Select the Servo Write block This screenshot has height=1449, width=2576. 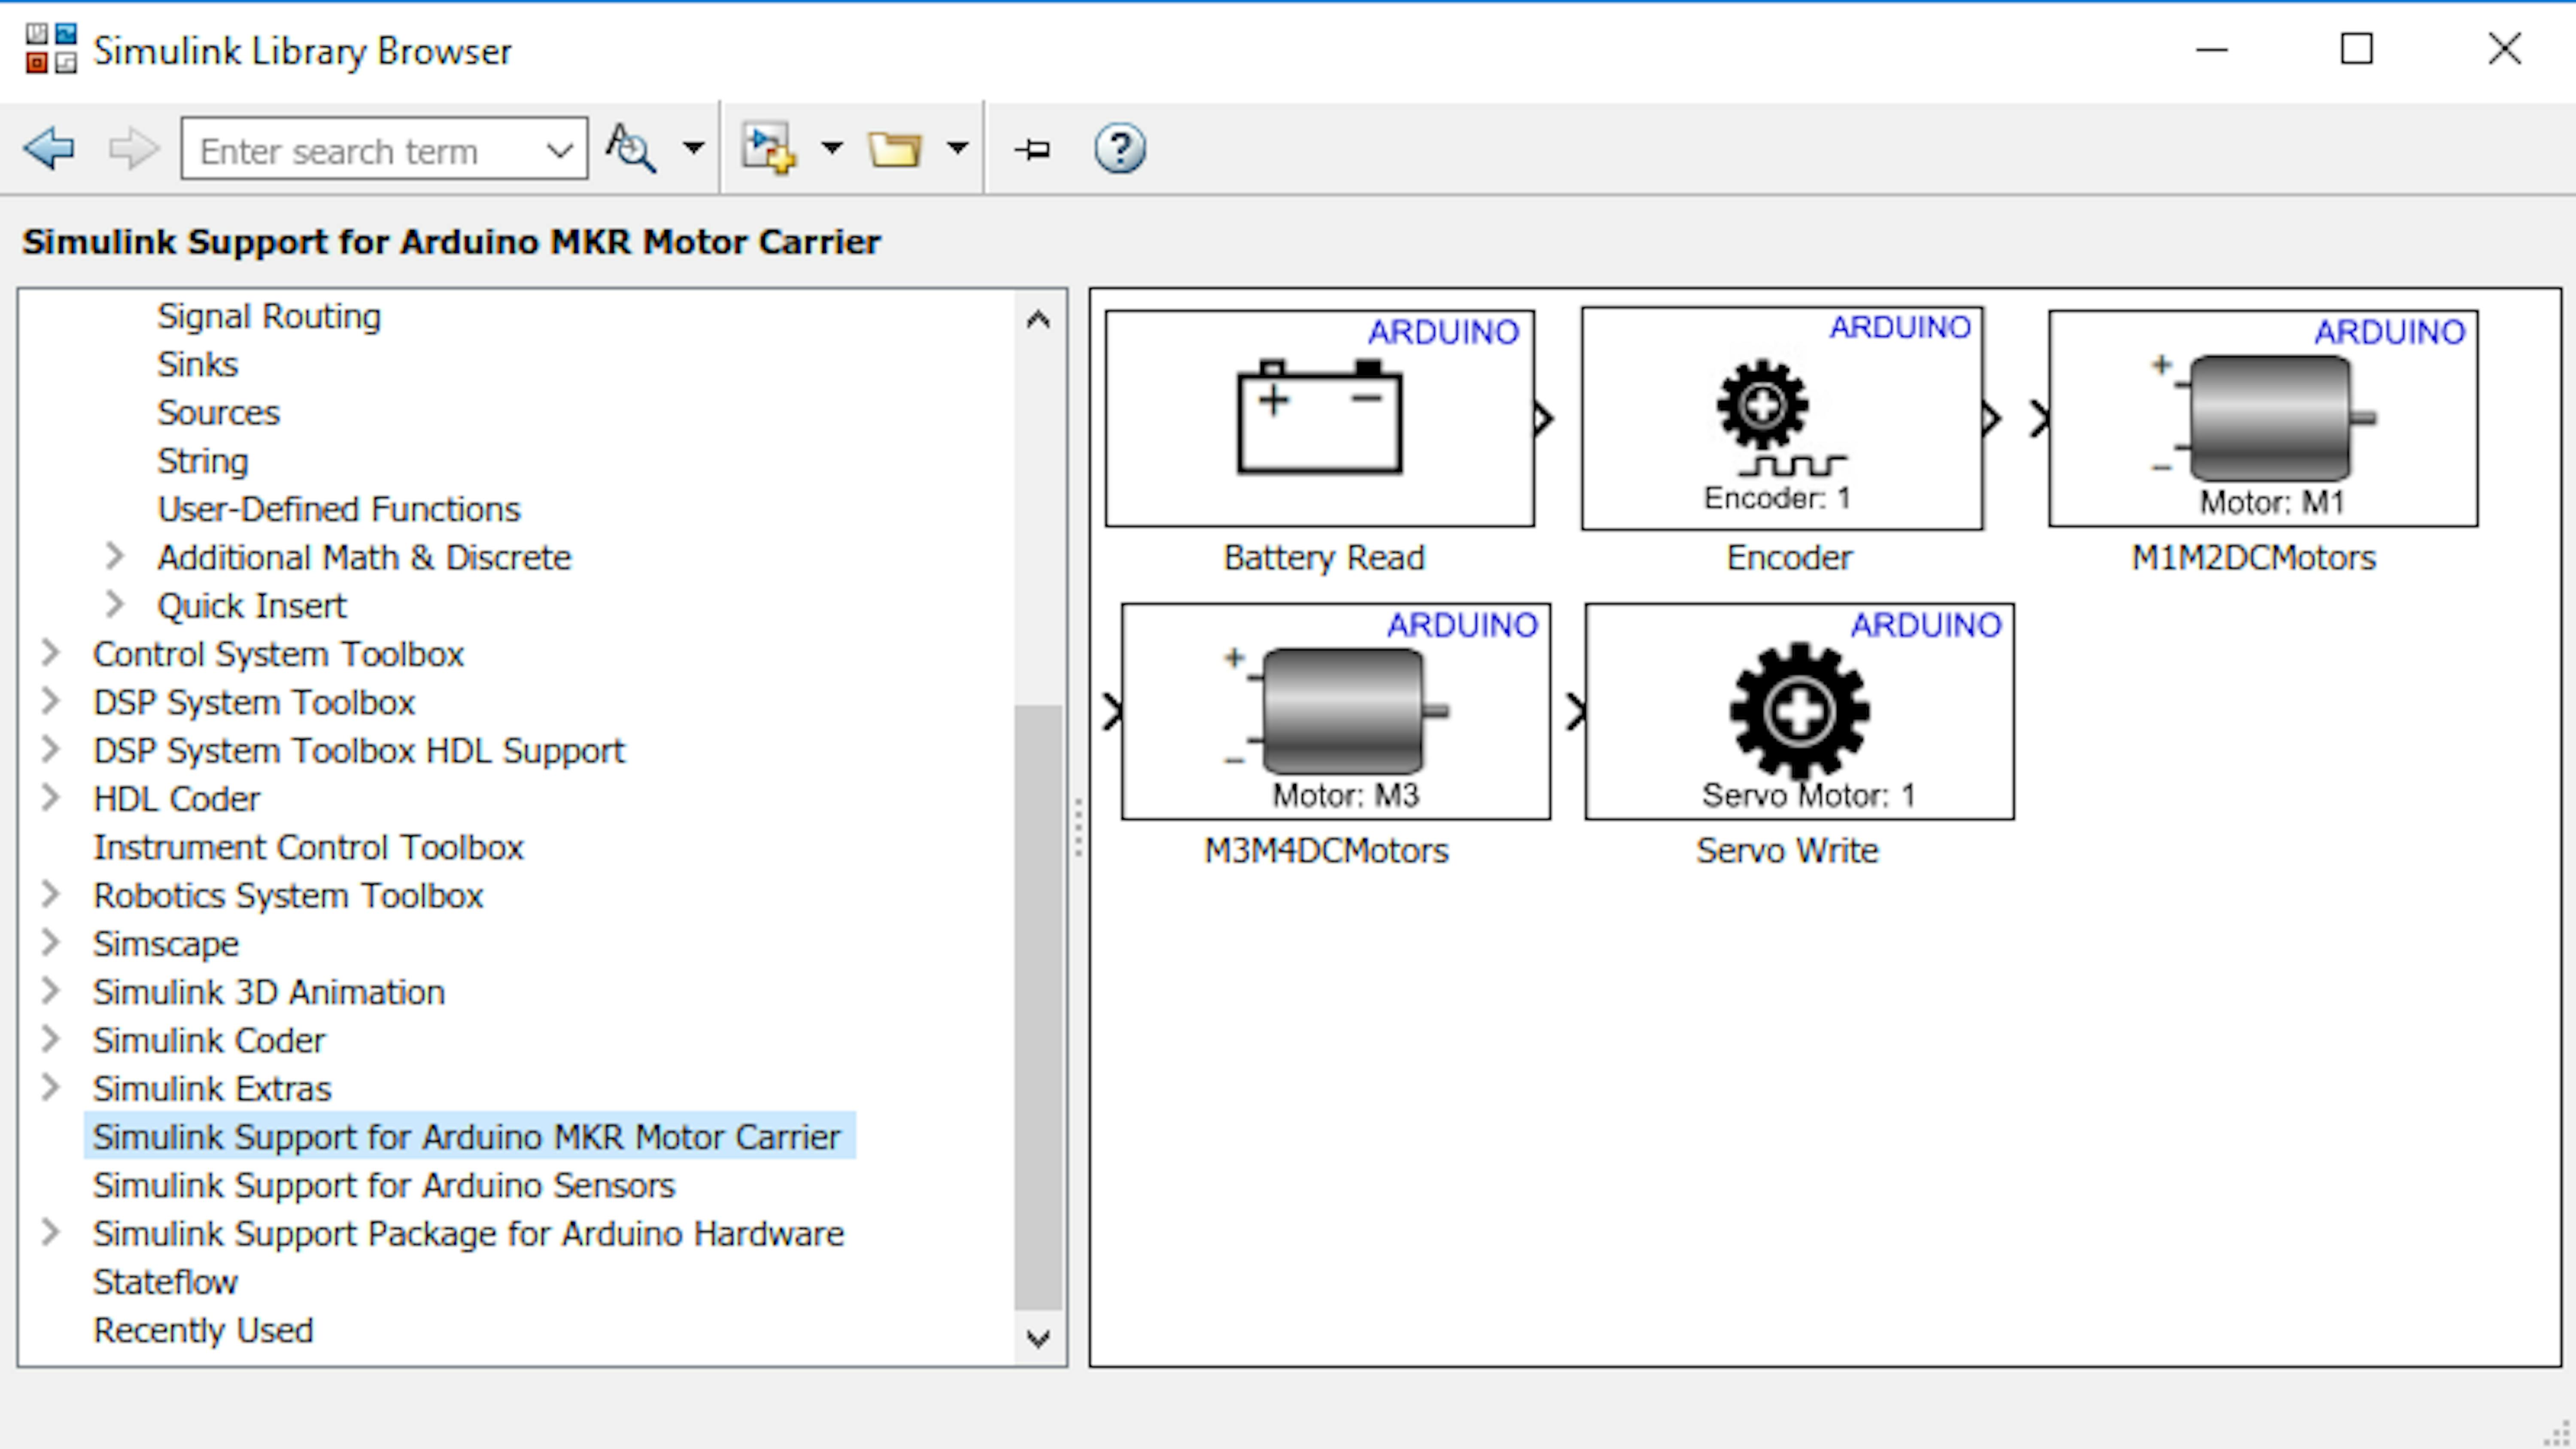(x=1800, y=711)
